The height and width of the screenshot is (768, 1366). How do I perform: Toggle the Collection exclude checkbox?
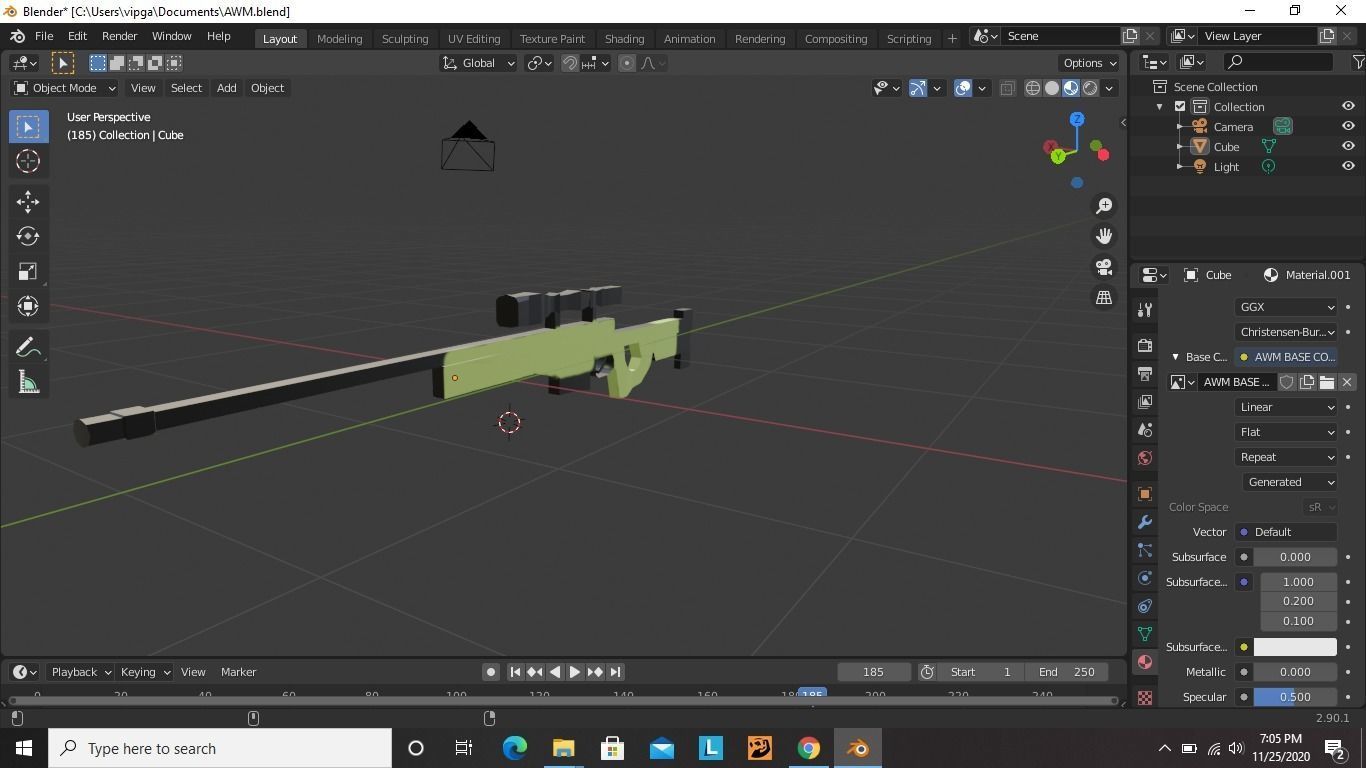point(1180,107)
